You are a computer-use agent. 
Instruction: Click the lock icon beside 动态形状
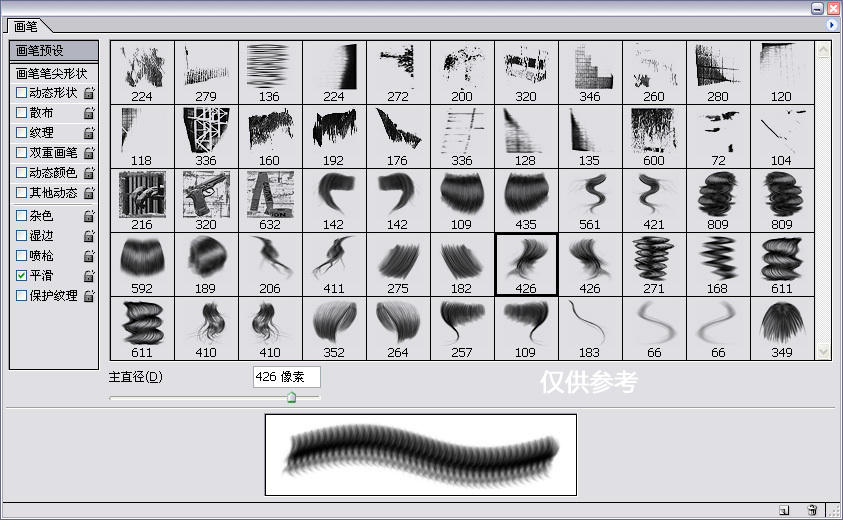coord(89,93)
